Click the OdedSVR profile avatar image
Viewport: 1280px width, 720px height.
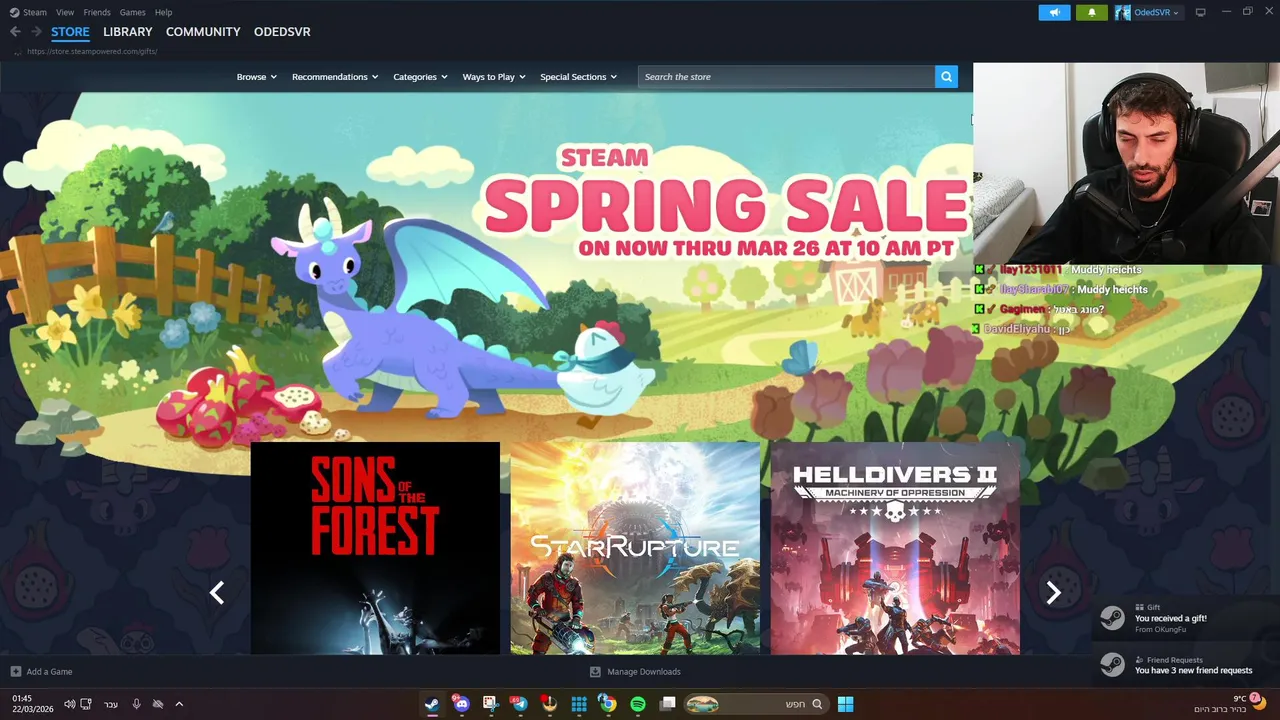pos(1123,12)
